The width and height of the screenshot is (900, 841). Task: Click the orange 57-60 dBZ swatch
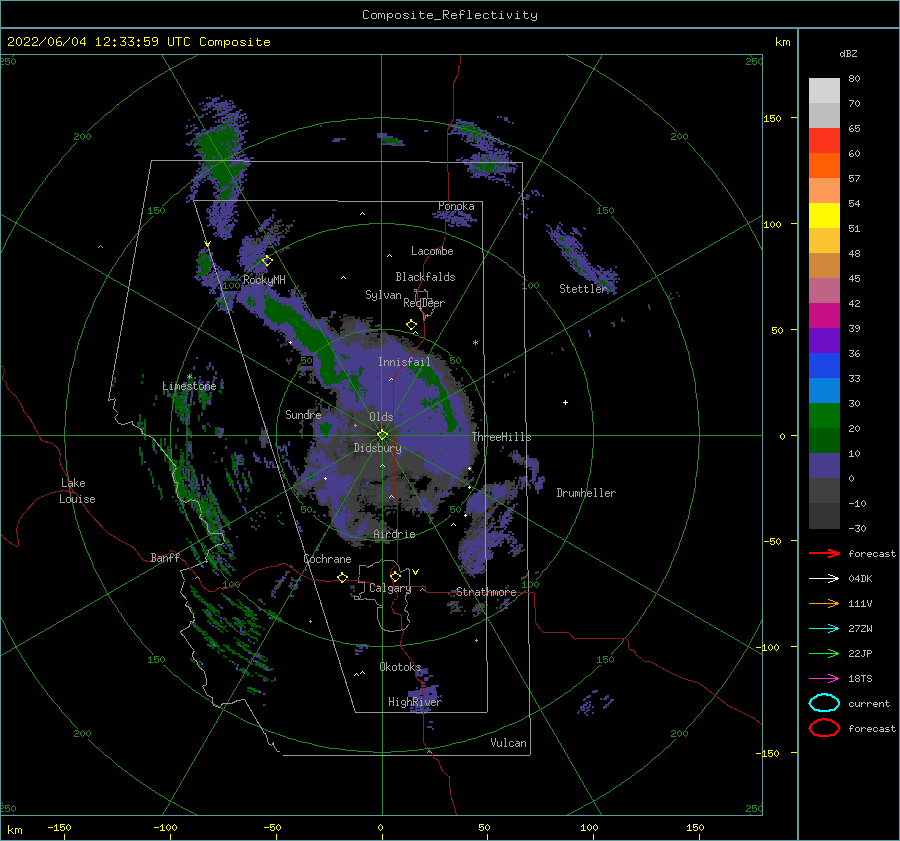tap(824, 166)
